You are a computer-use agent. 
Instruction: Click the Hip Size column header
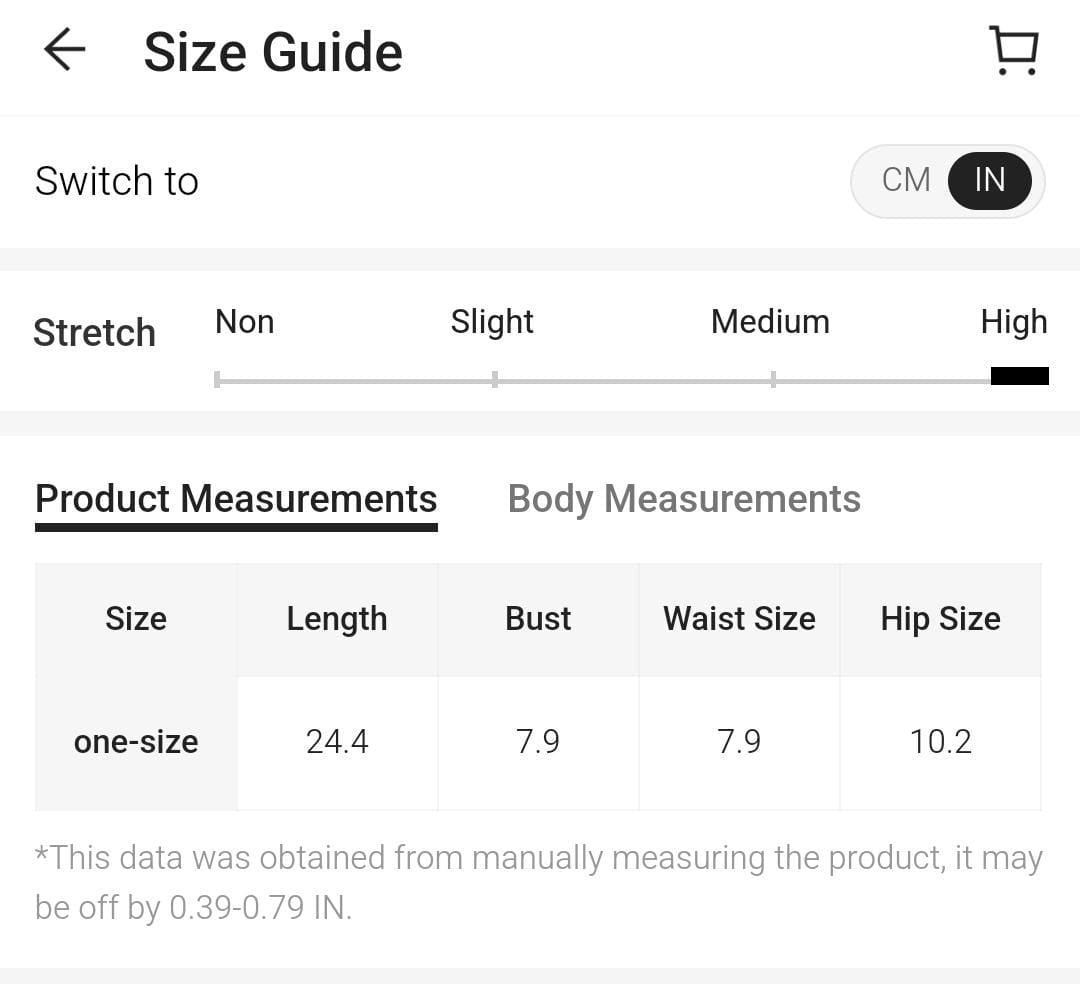940,619
